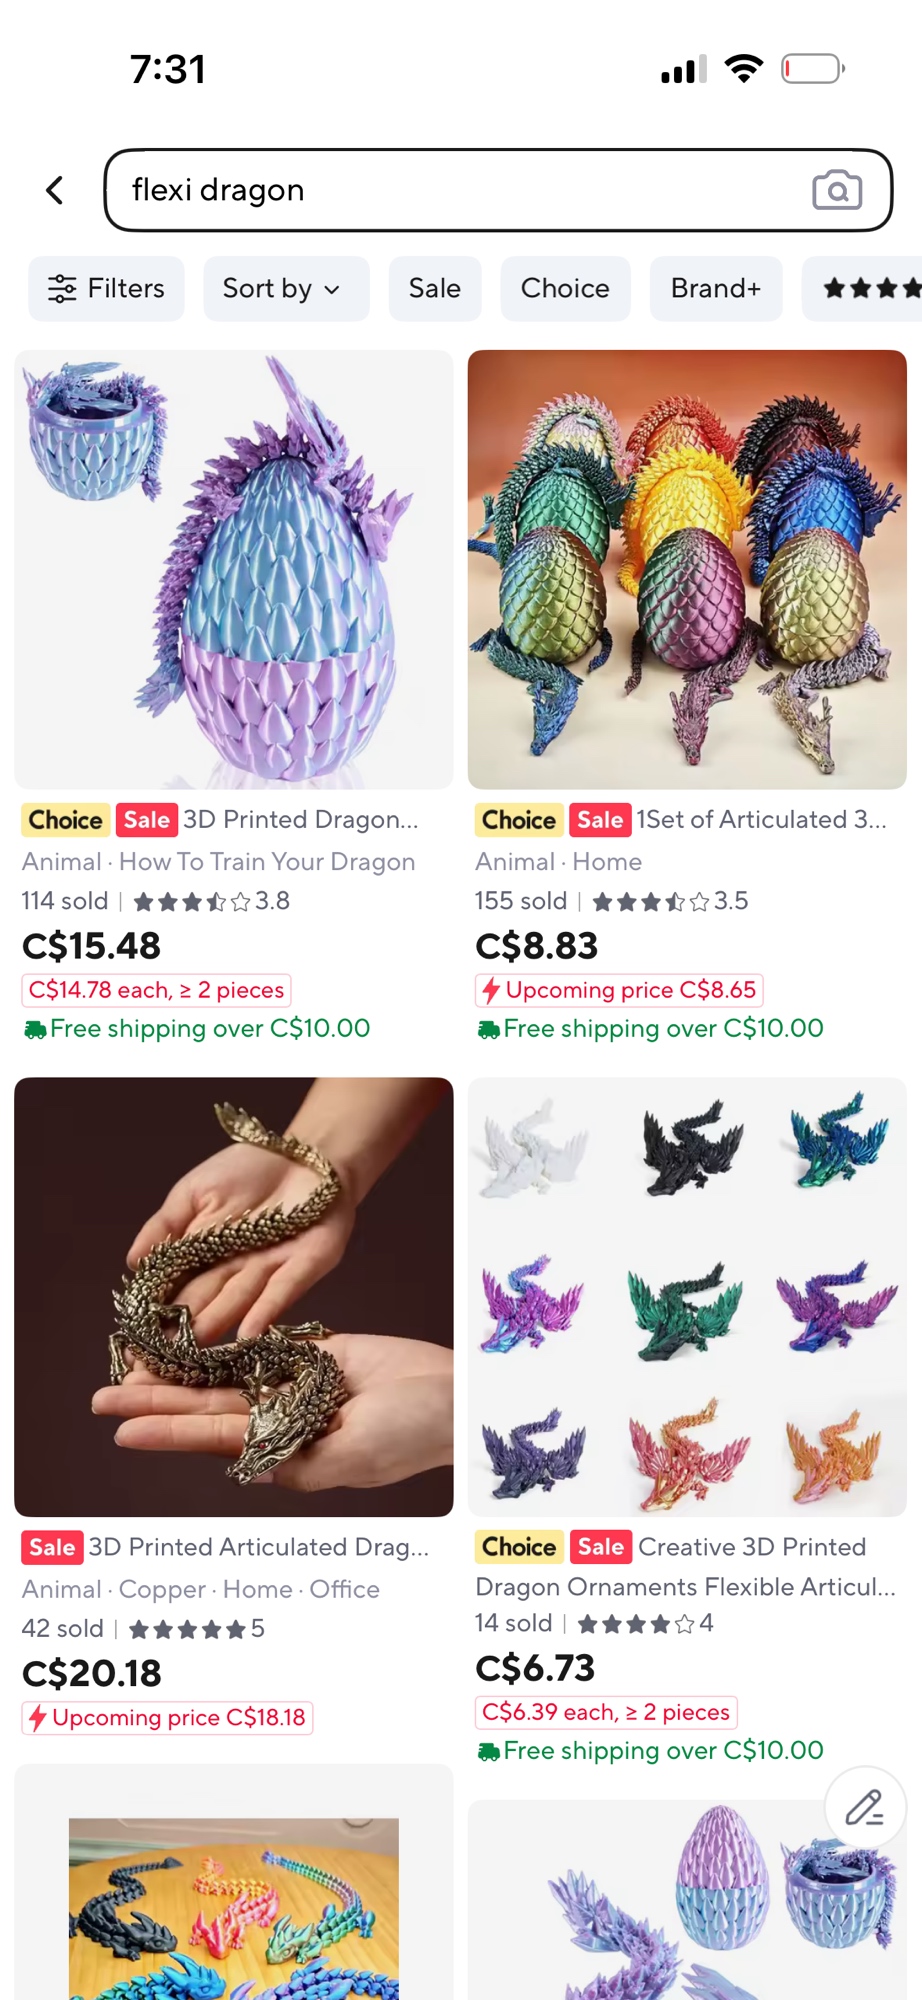Open the gold dragon in hands thumbnail
The width and height of the screenshot is (922, 2000).
(x=234, y=1296)
